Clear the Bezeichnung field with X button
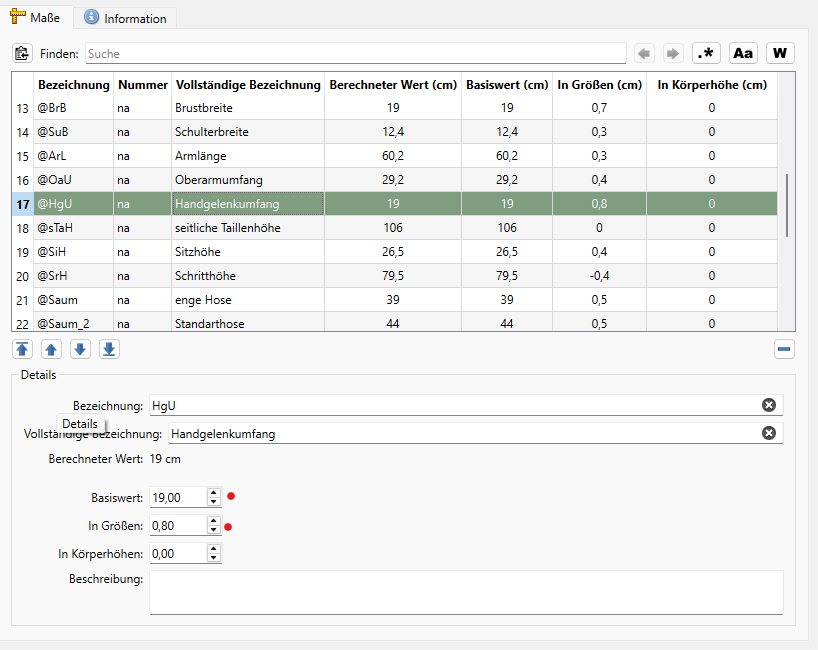This screenshot has width=818, height=650. (769, 405)
